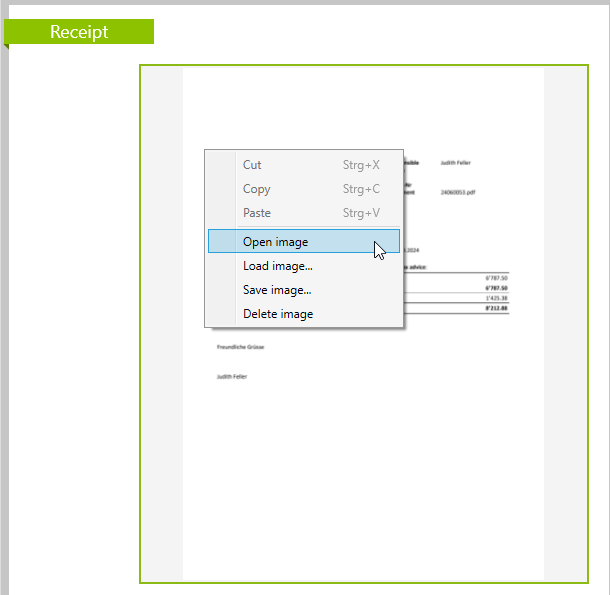The image size is (610, 595).
Task: Click the total amount 8'212.88
Action: 496,308
